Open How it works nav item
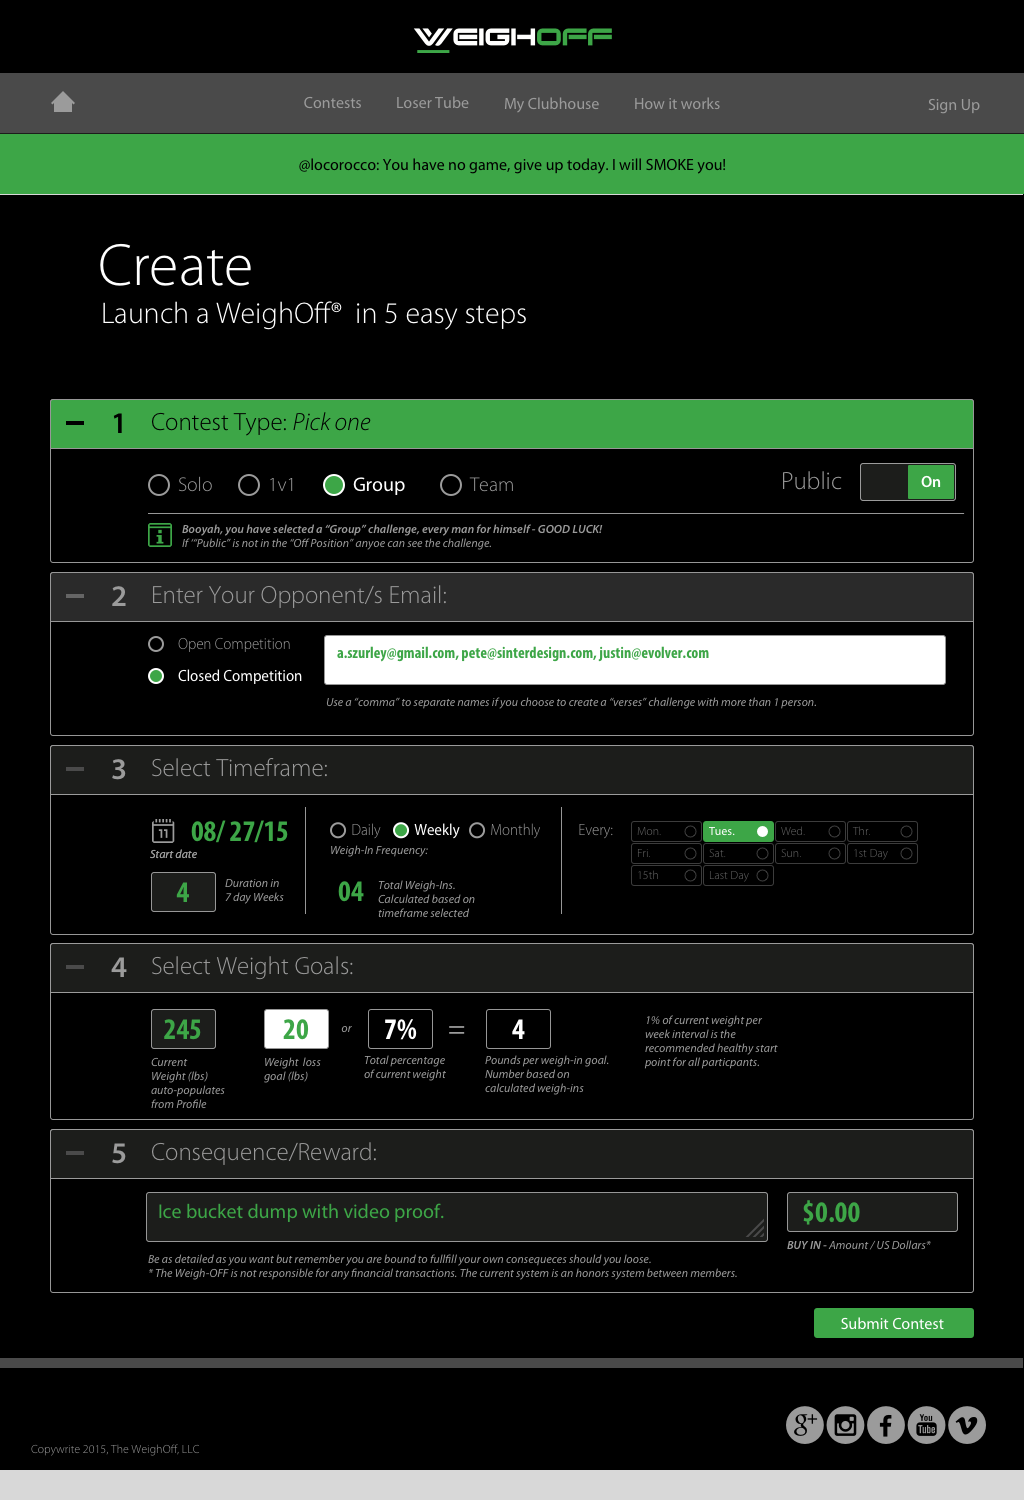1024x1500 pixels. click(x=677, y=104)
